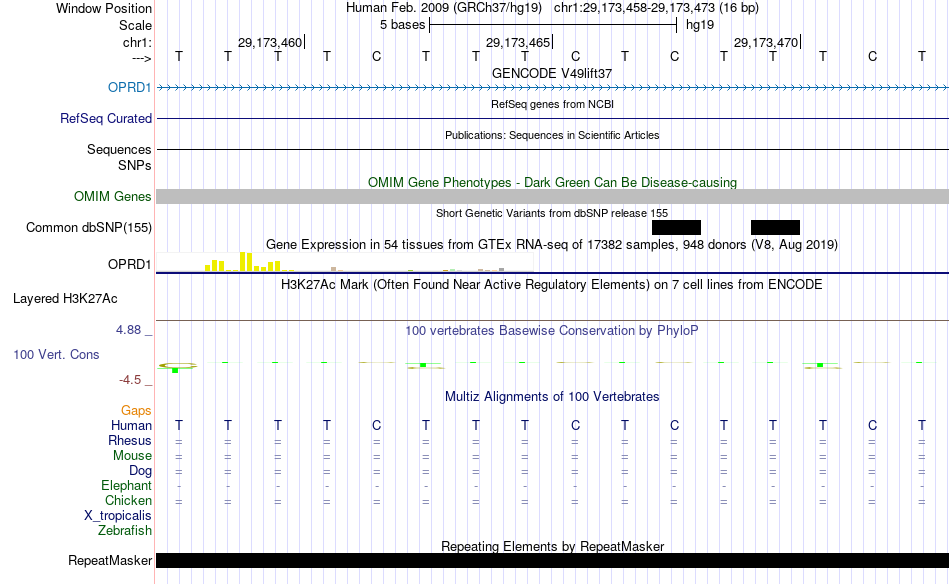Click the Multiz Alignments of 100 Vertebrates title
The image size is (950, 584).
(x=552, y=397)
